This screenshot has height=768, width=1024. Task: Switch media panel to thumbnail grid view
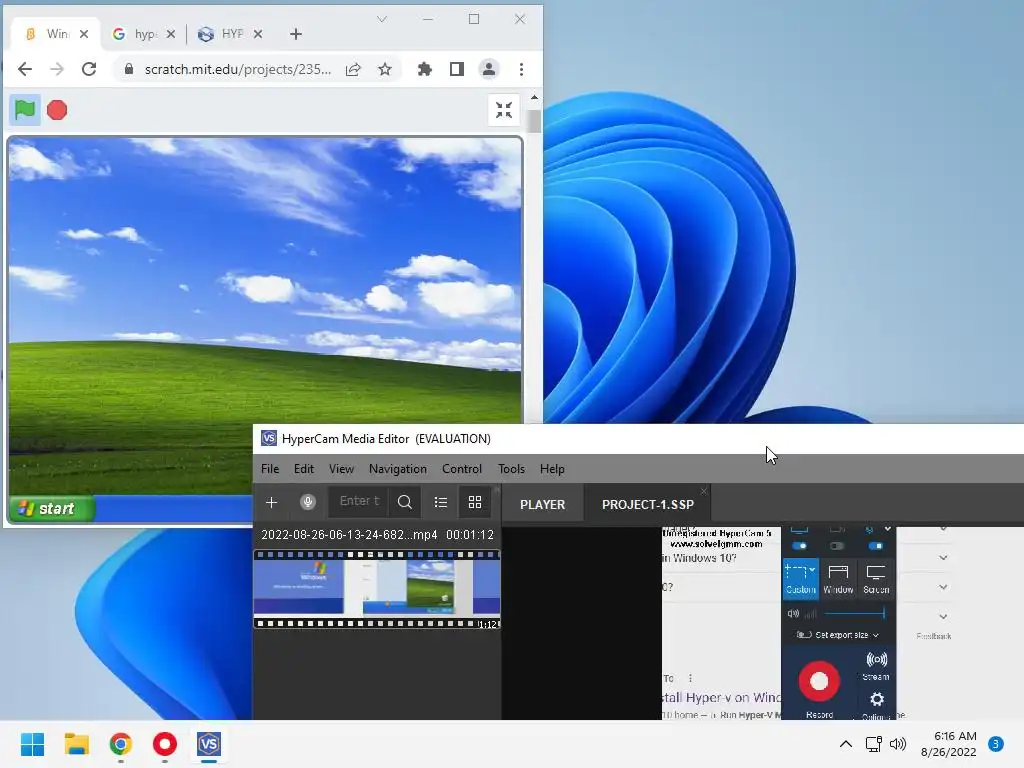click(475, 502)
